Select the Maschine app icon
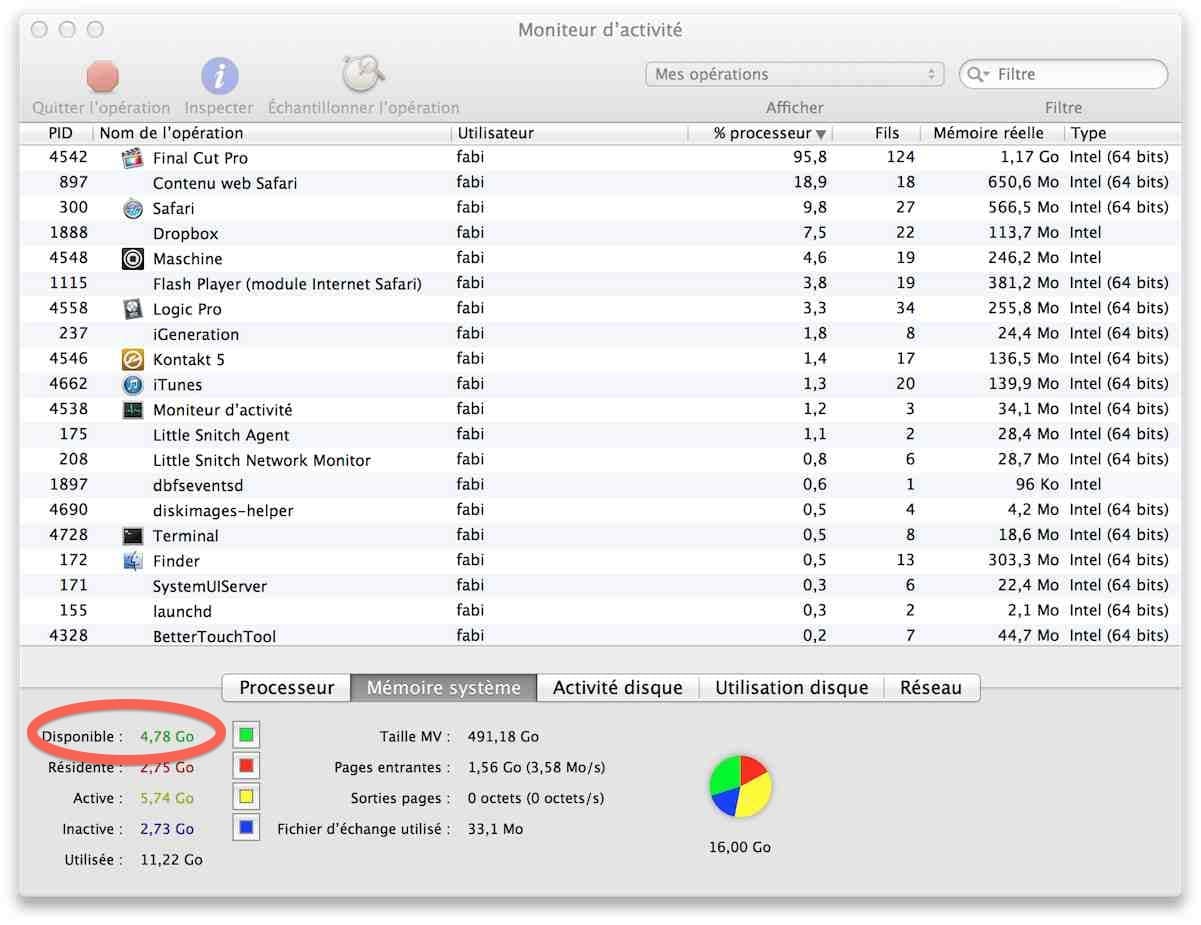The height and width of the screenshot is (925, 1201). pyautogui.click(x=132, y=259)
